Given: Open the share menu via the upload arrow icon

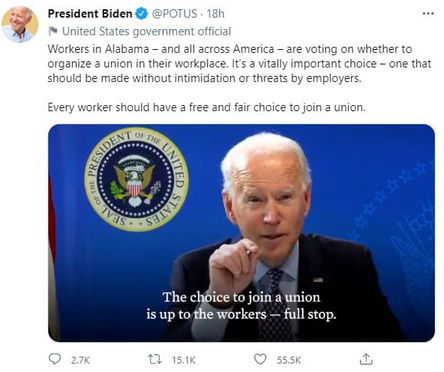Looking at the screenshot, I should pyautogui.click(x=366, y=359).
